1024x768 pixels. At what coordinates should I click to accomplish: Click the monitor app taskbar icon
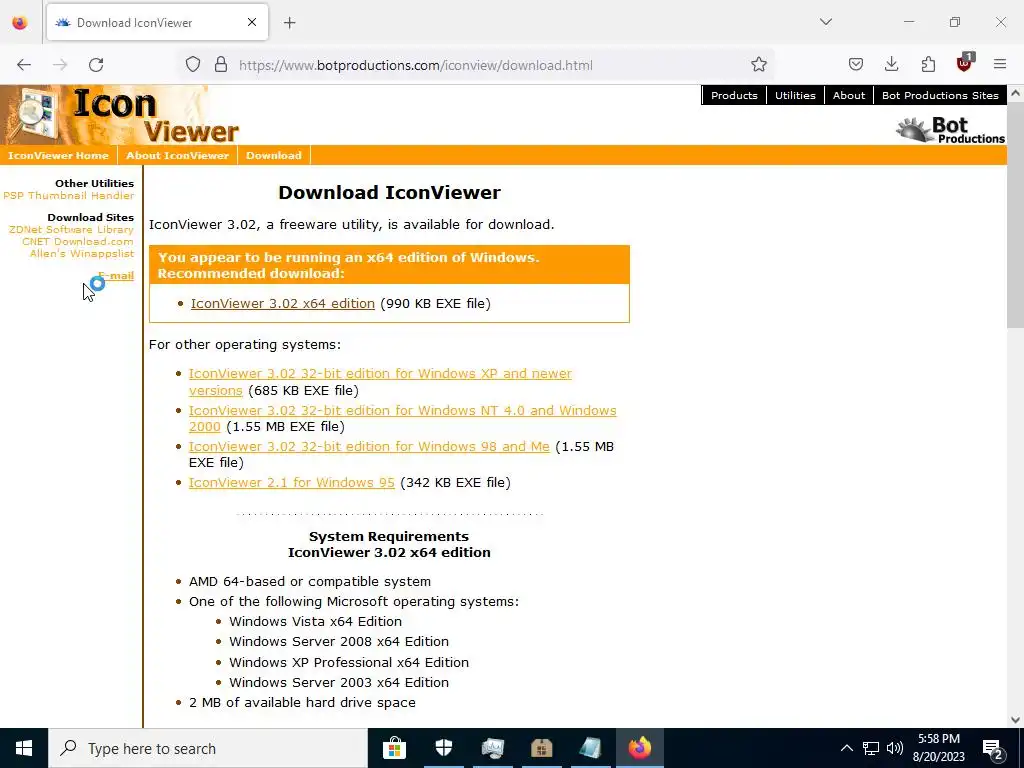point(493,748)
